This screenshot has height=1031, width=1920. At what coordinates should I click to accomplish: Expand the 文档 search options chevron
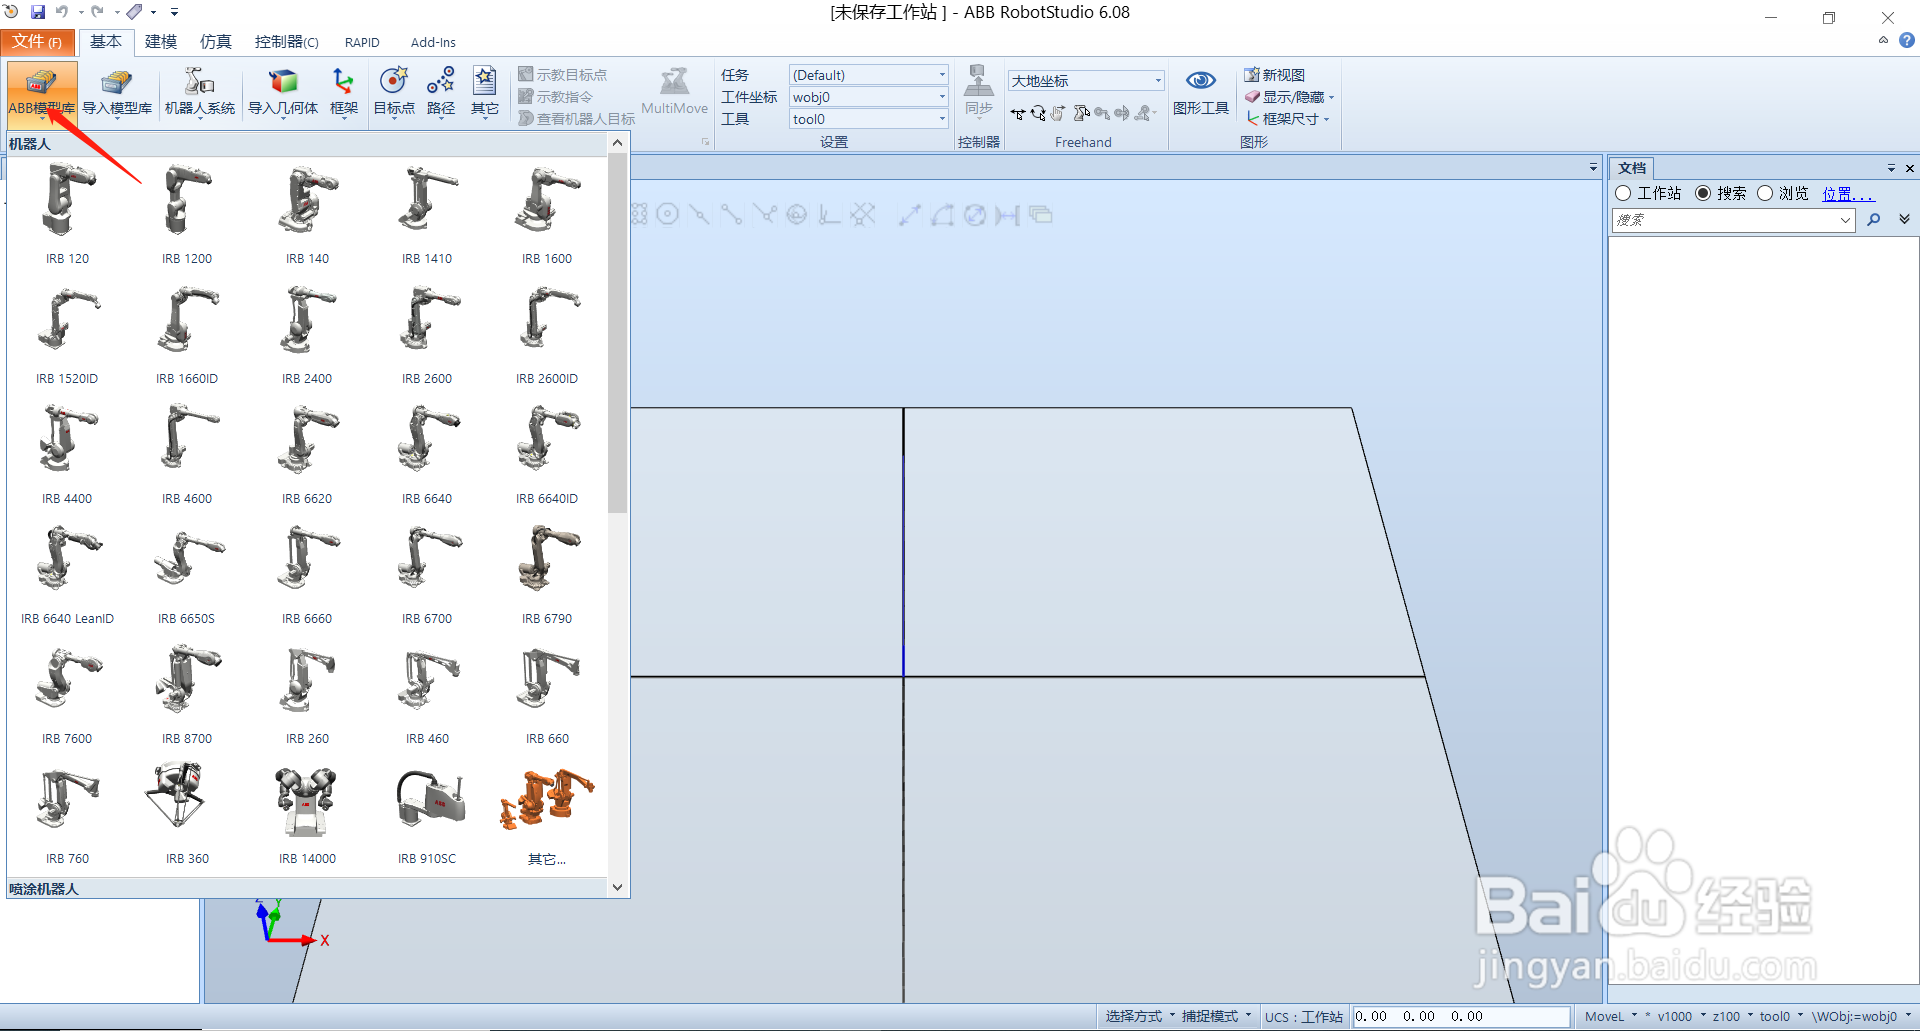click(1904, 219)
